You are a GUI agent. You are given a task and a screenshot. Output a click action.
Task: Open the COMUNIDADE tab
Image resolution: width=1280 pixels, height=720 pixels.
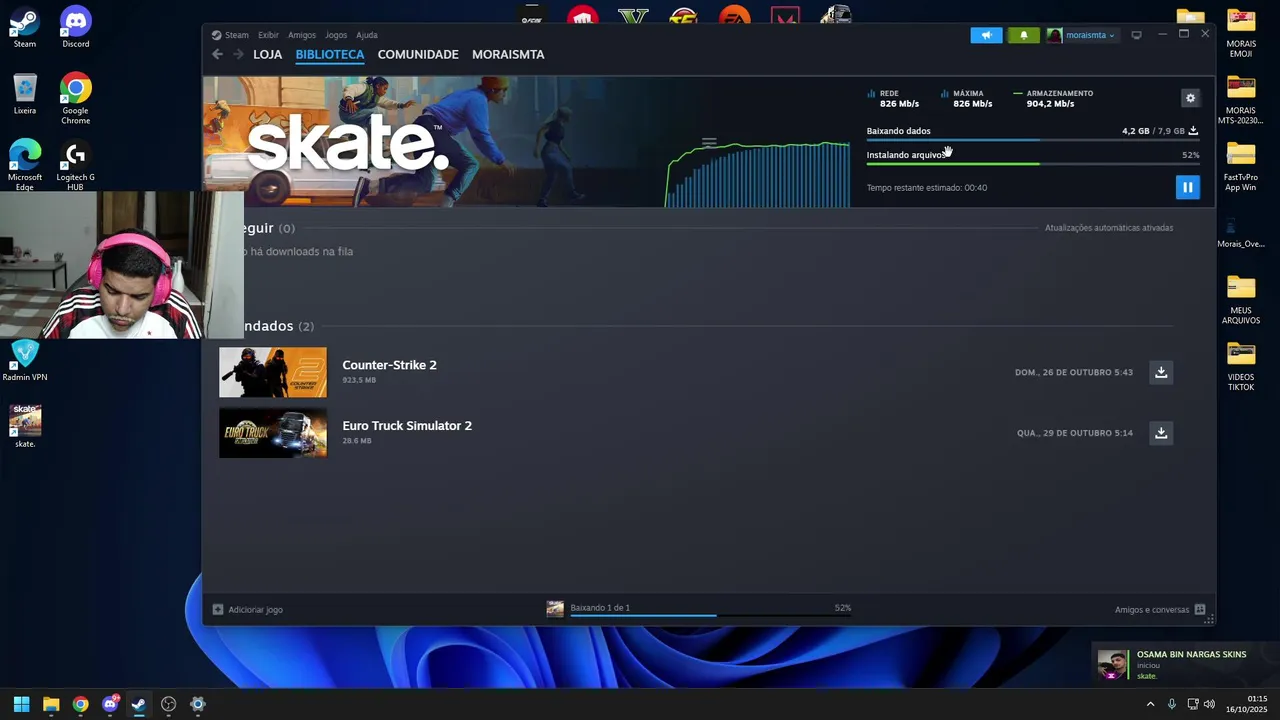click(418, 54)
